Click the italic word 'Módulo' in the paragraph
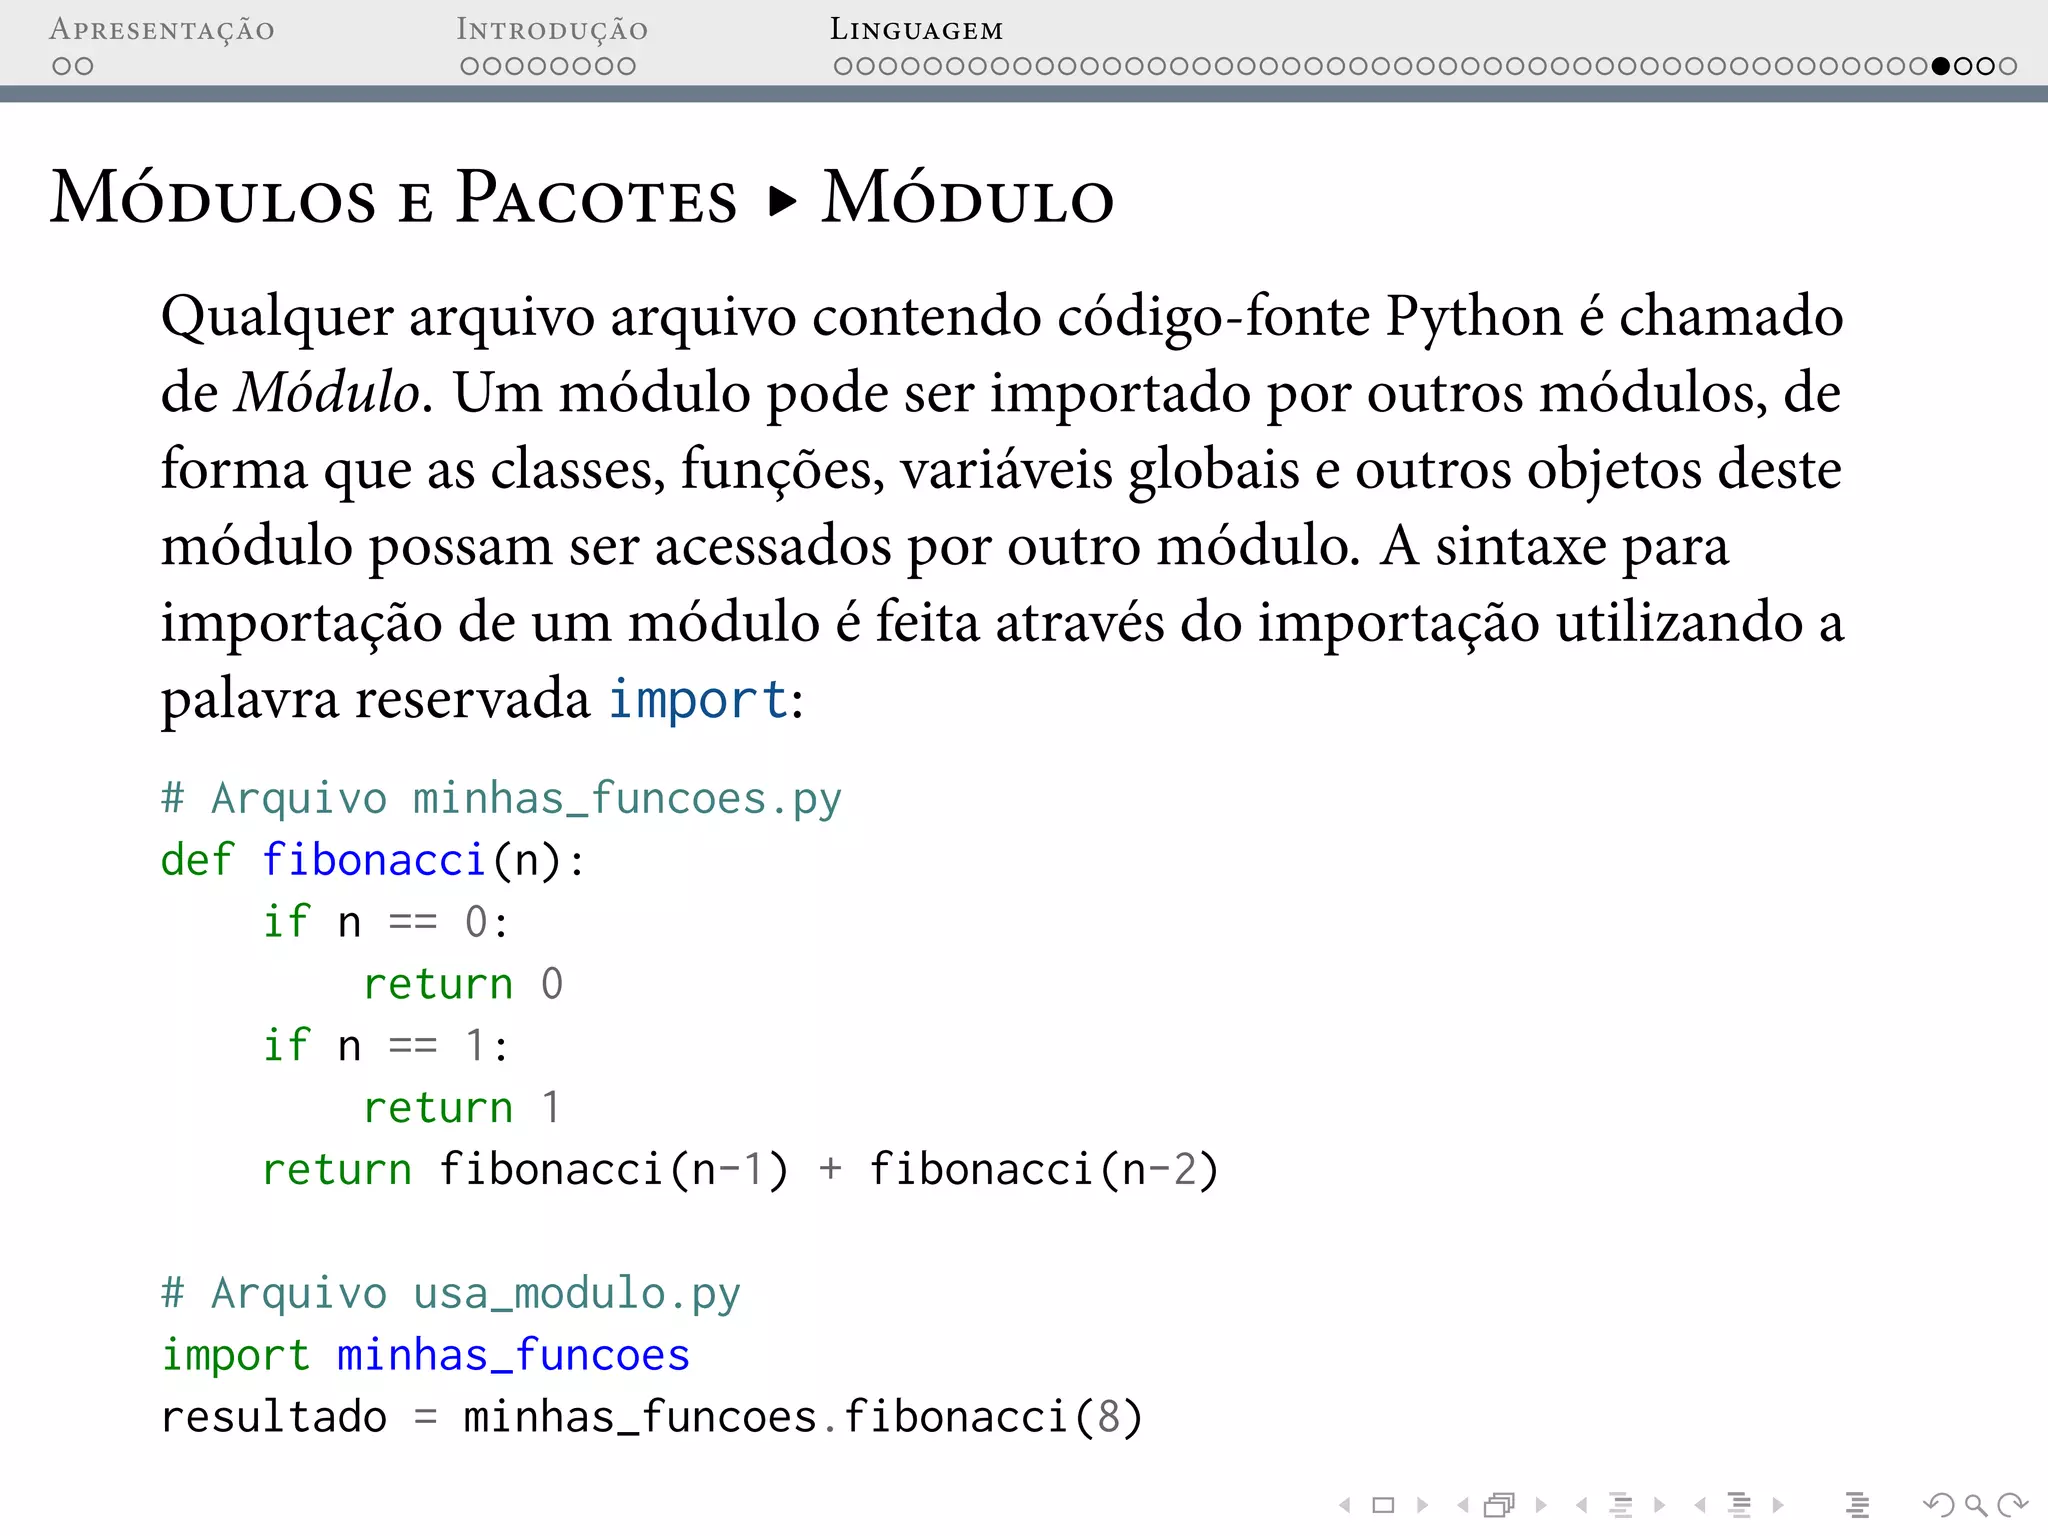 [x=327, y=391]
